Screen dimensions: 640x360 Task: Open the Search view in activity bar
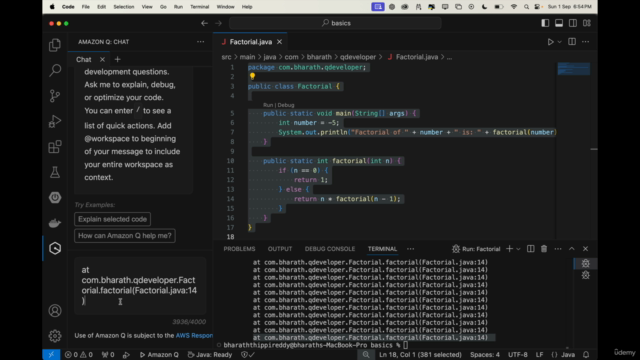coord(55,70)
